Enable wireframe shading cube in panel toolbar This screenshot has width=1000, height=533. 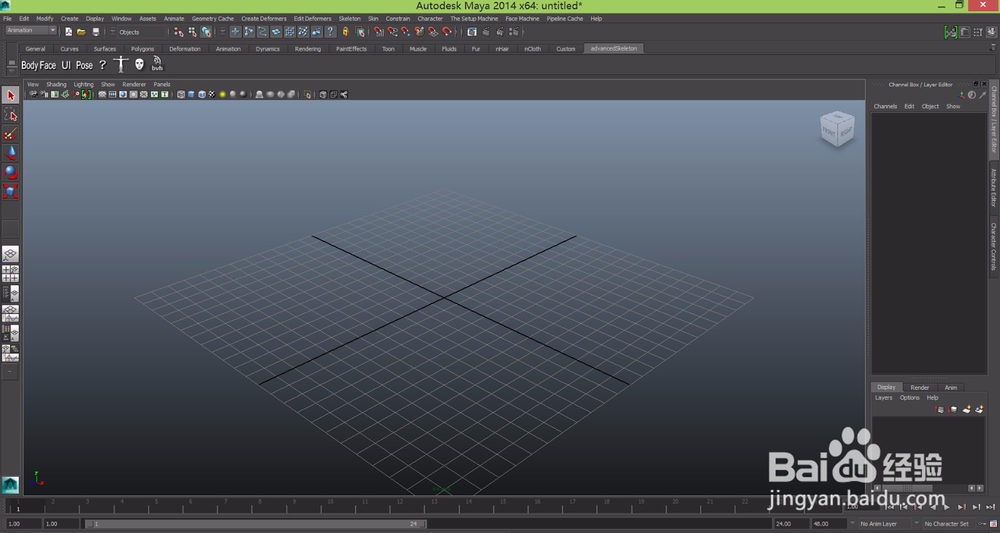pos(181,94)
